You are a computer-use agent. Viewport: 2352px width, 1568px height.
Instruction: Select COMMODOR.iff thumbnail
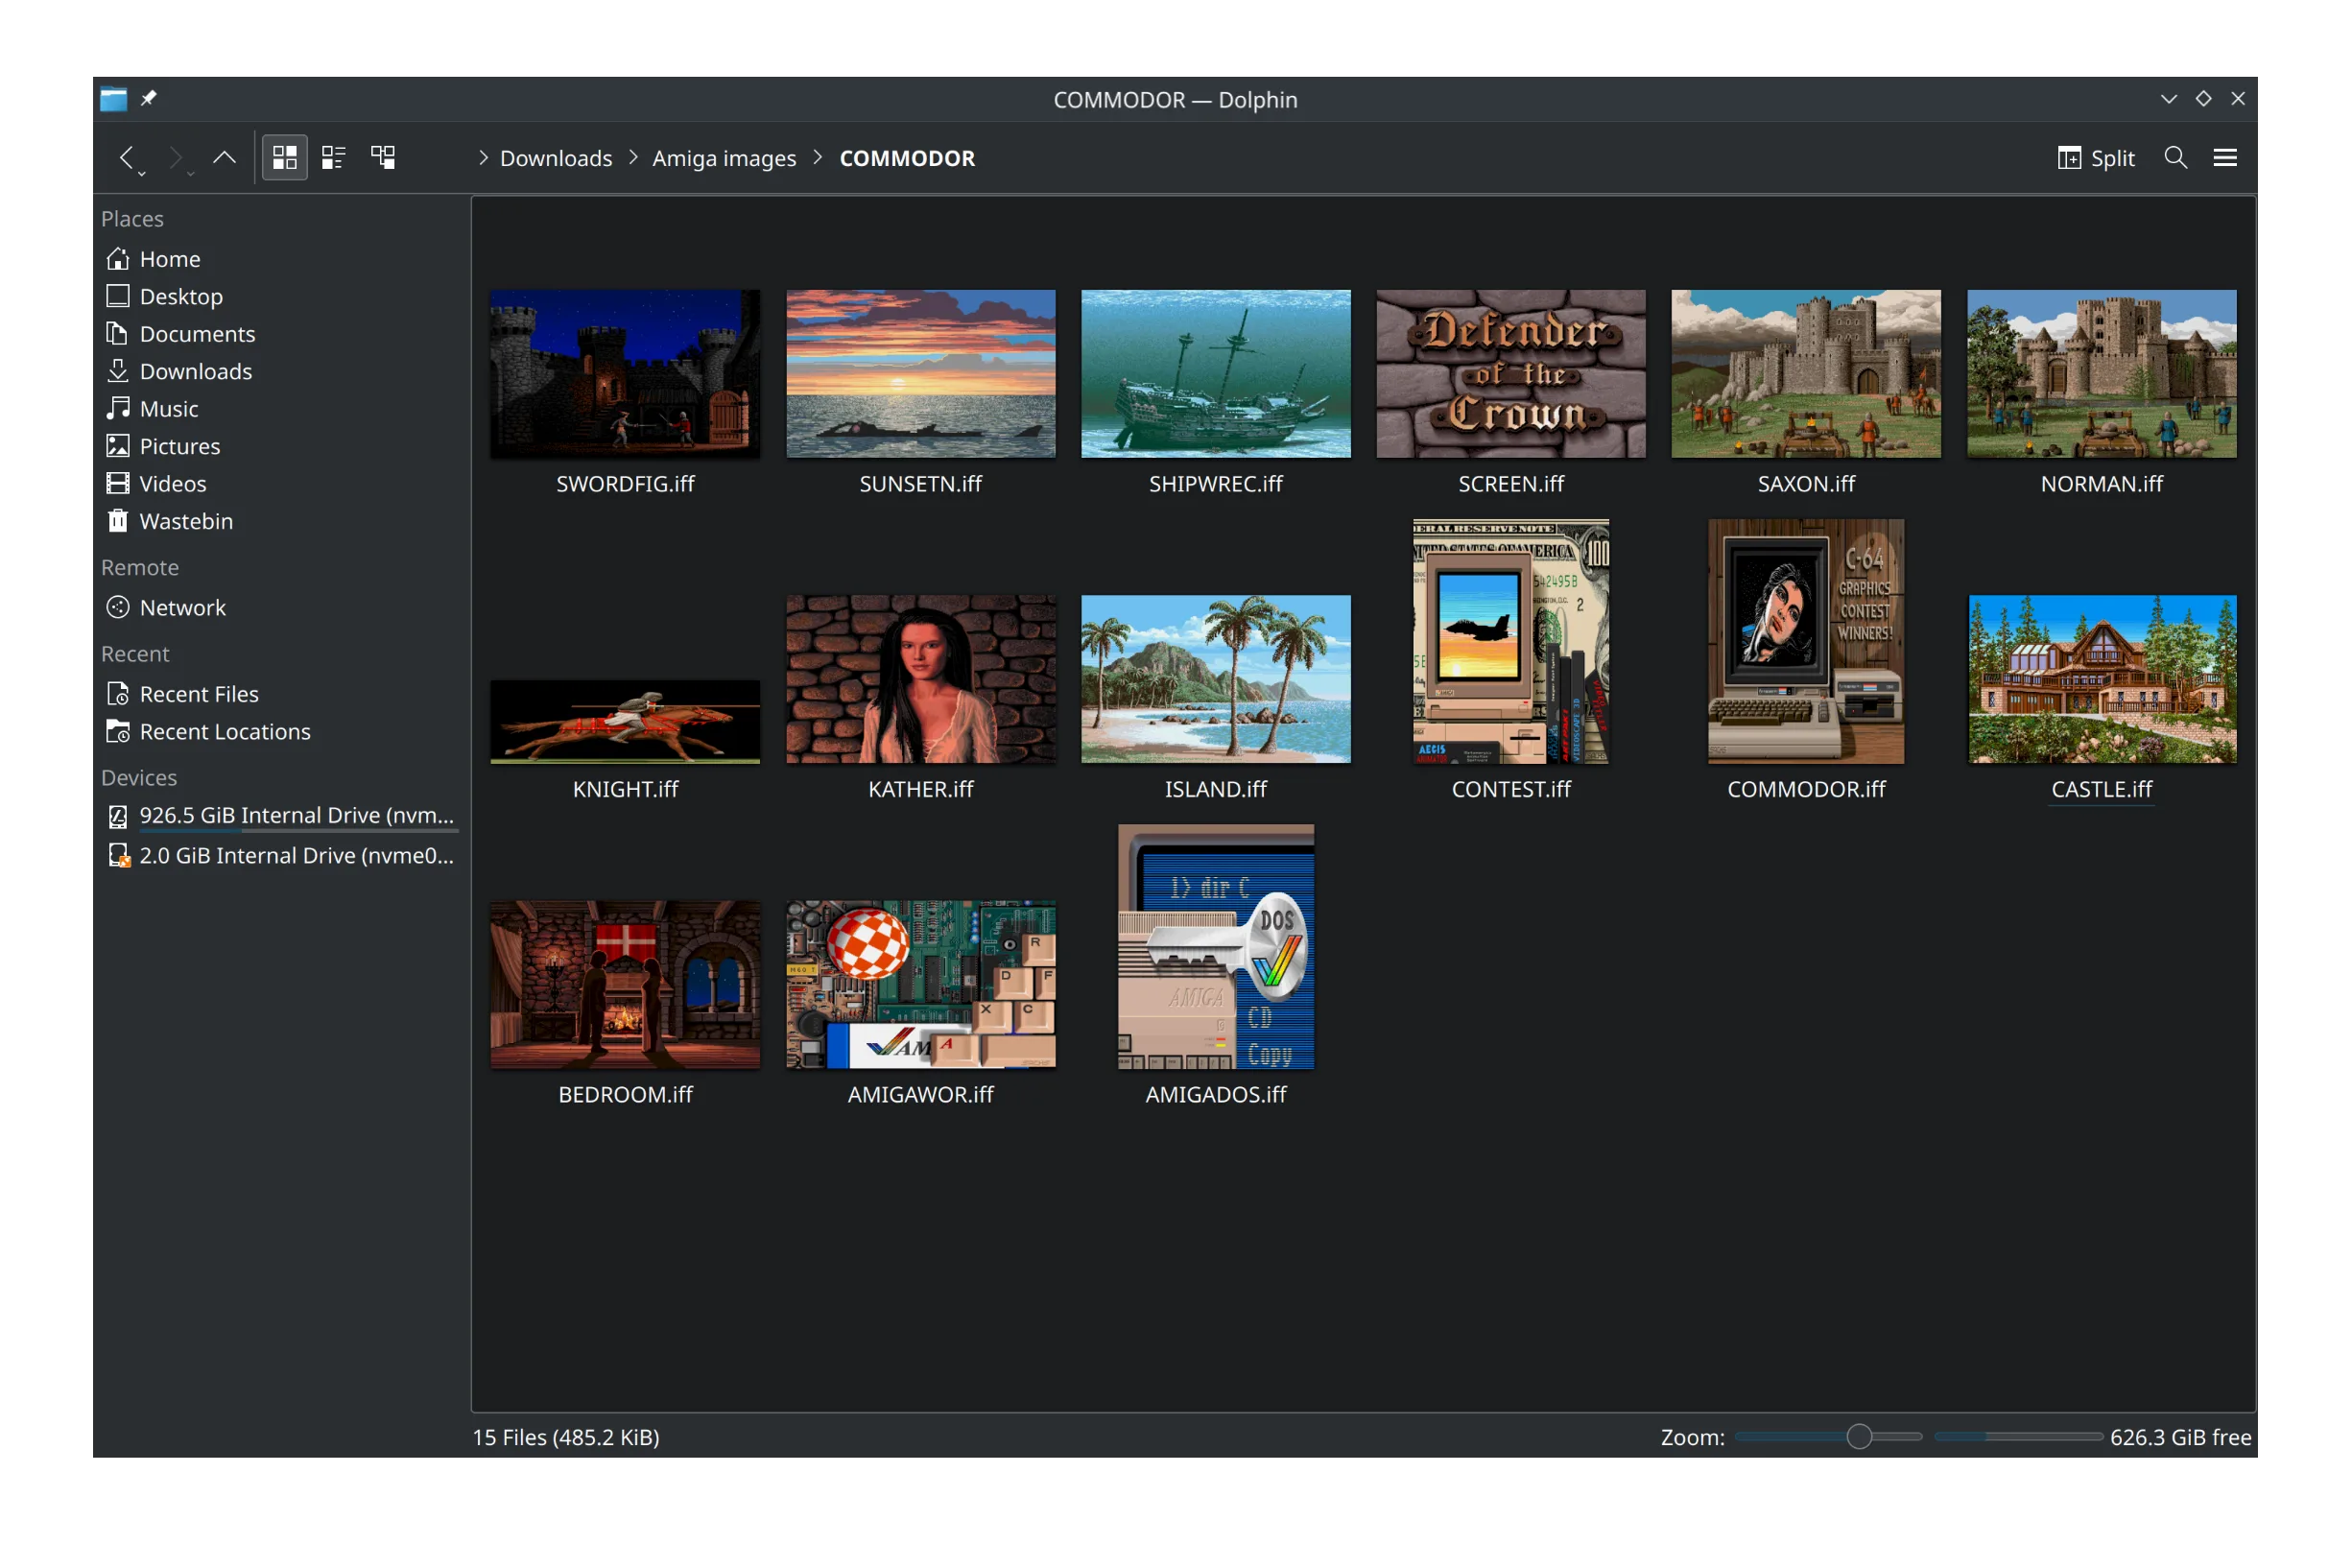tap(1806, 641)
